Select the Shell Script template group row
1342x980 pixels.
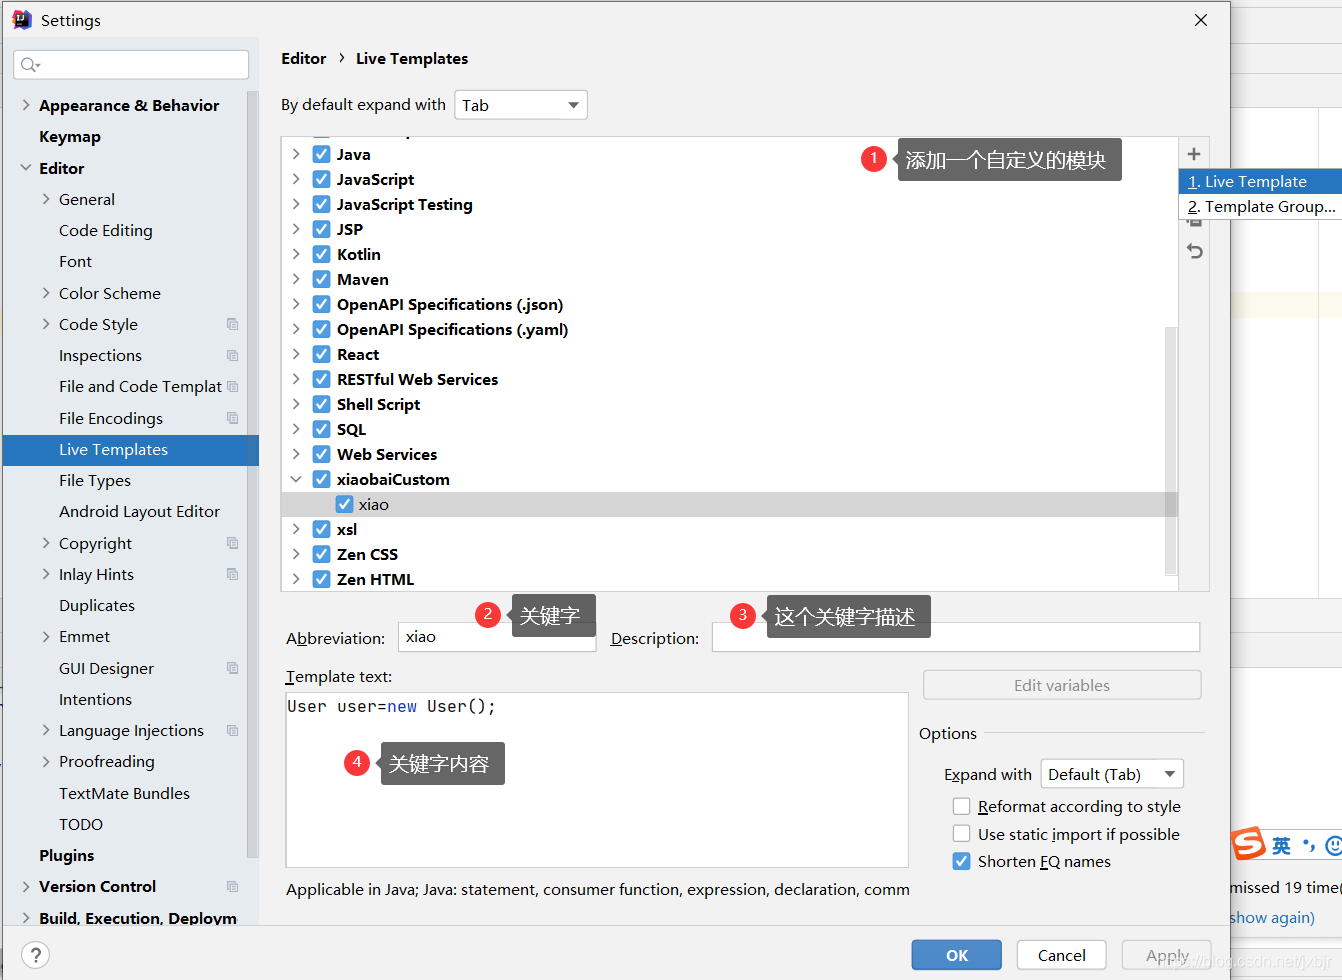729,404
